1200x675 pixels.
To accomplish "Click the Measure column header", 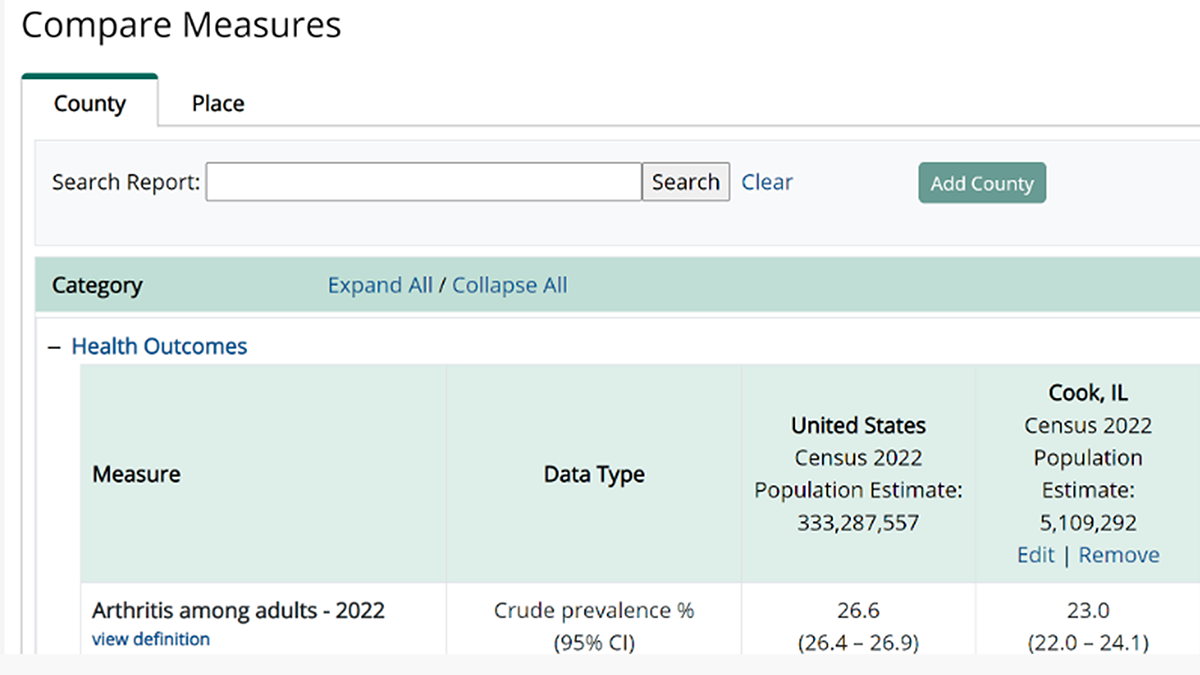I will [x=137, y=474].
